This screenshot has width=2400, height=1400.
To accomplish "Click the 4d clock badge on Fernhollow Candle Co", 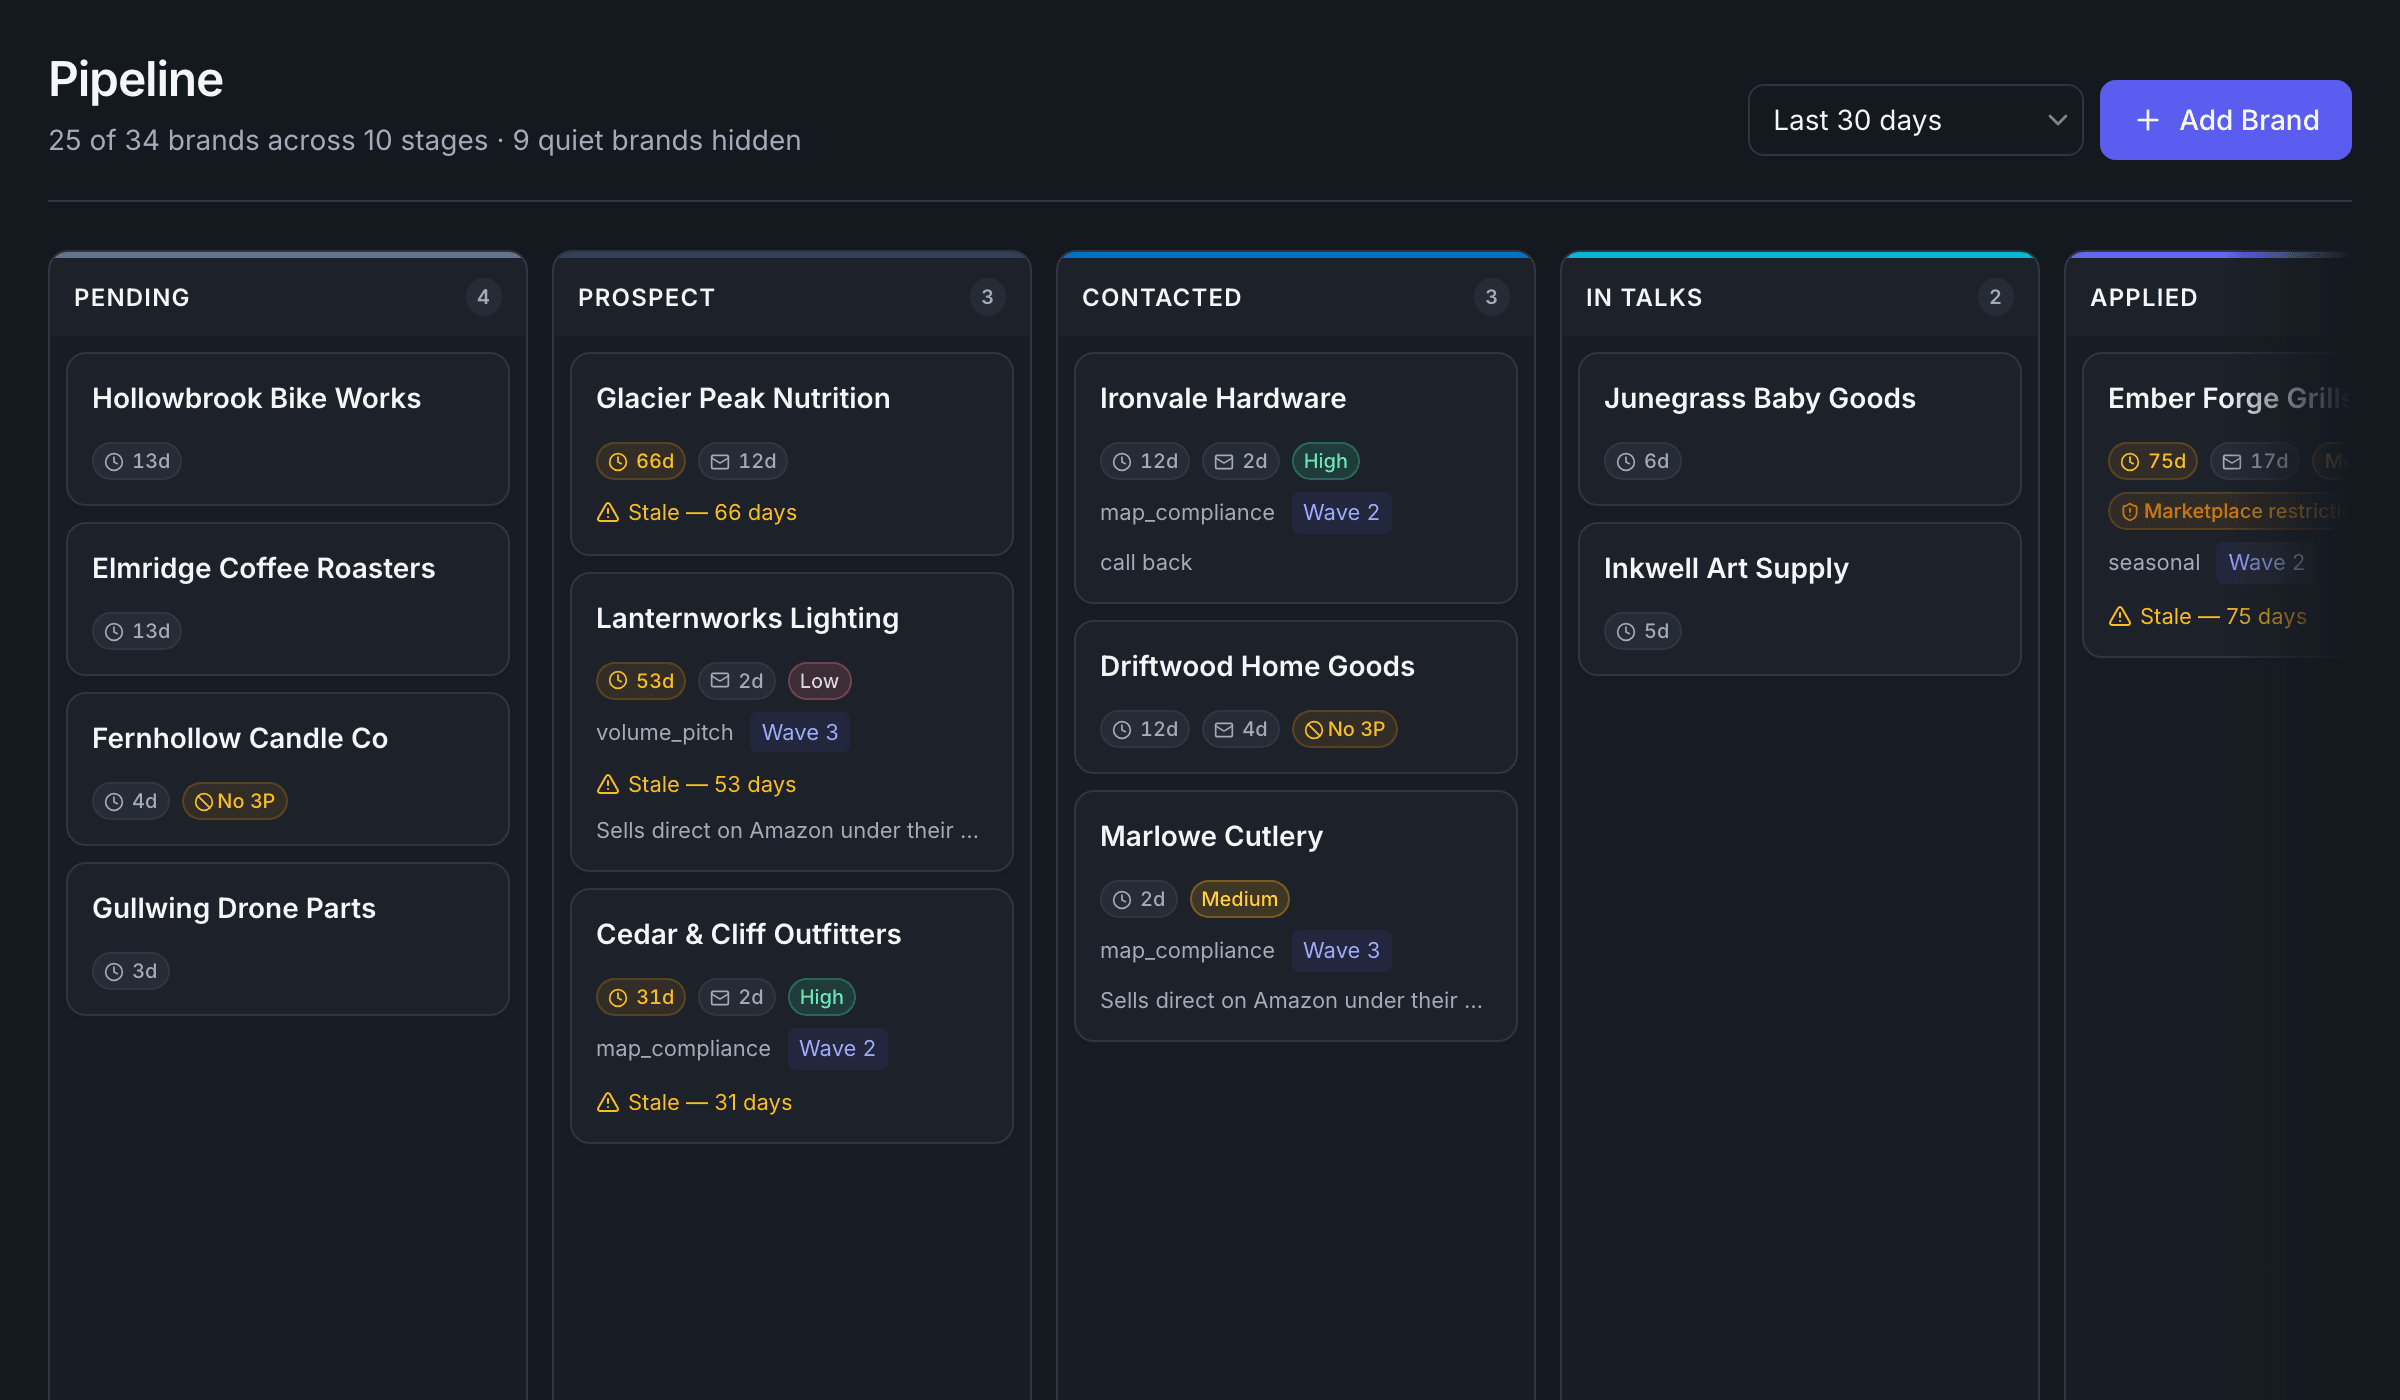I will pyautogui.click(x=131, y=801).
